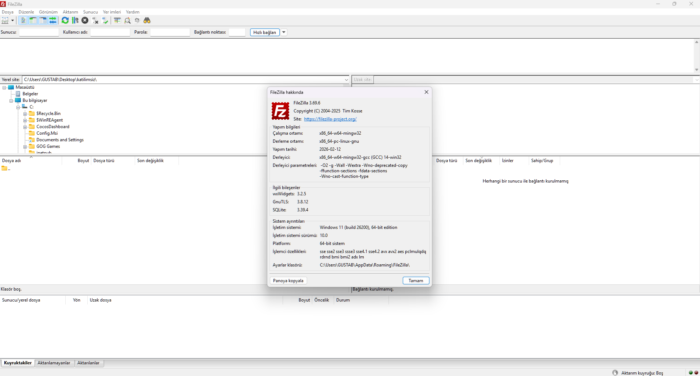Click the Parola input field
Viewport: 700px width, 376px height.
[x=170, y=32]
